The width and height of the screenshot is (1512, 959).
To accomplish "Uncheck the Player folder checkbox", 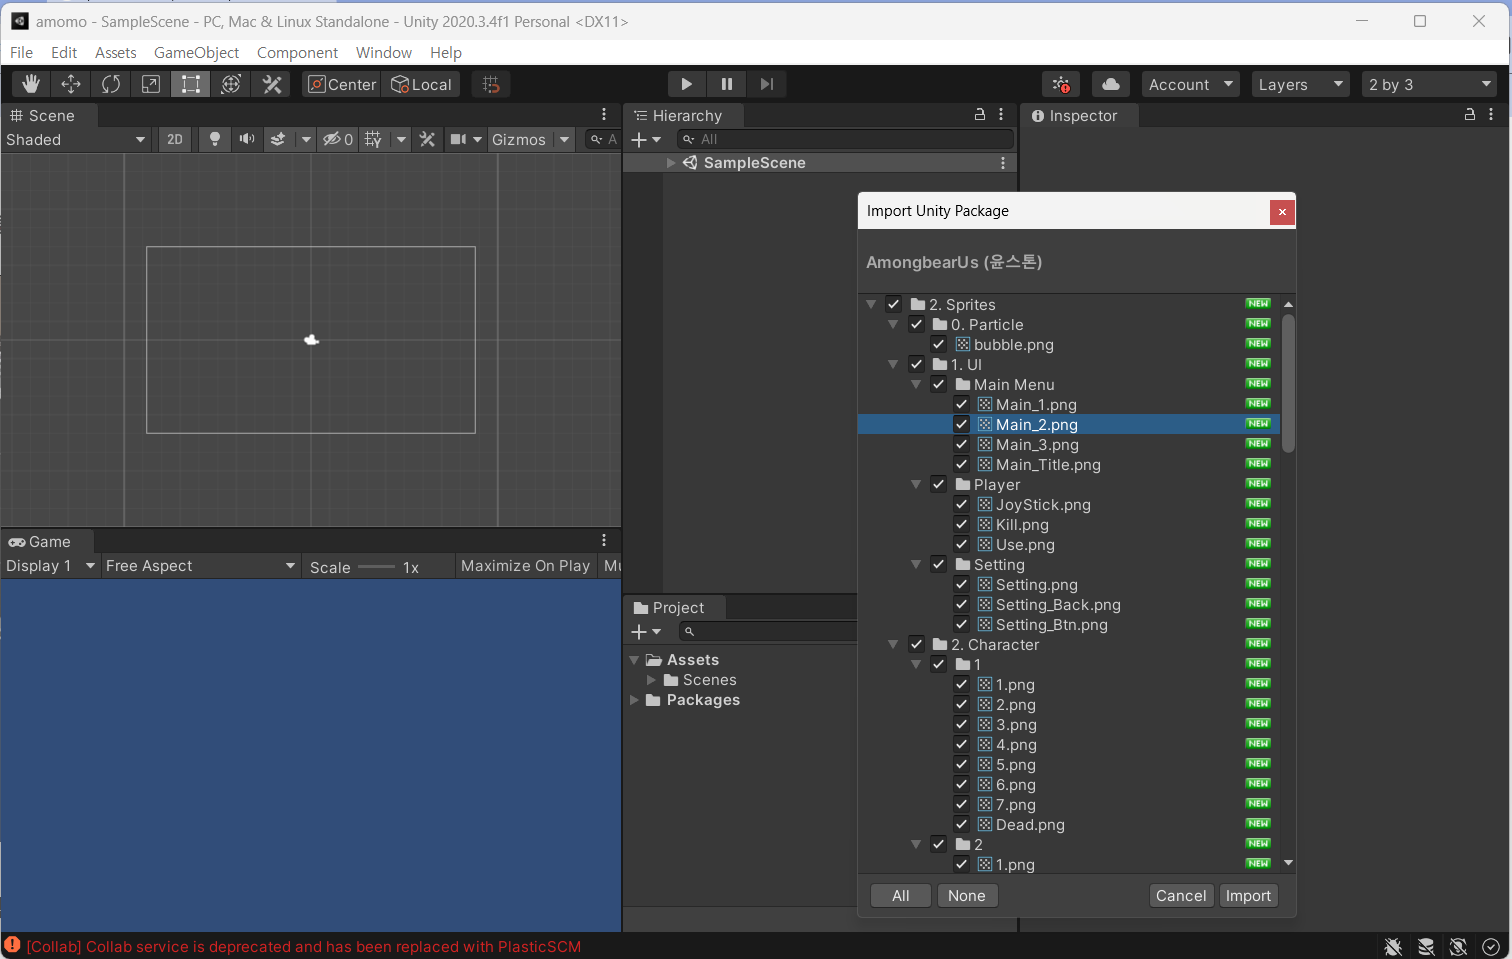I will pyautogui.click(x=938, y=484).
